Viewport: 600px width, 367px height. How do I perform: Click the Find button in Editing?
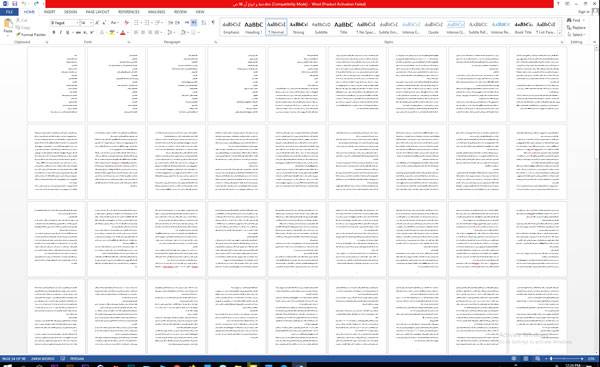click(x=574, y=20)
